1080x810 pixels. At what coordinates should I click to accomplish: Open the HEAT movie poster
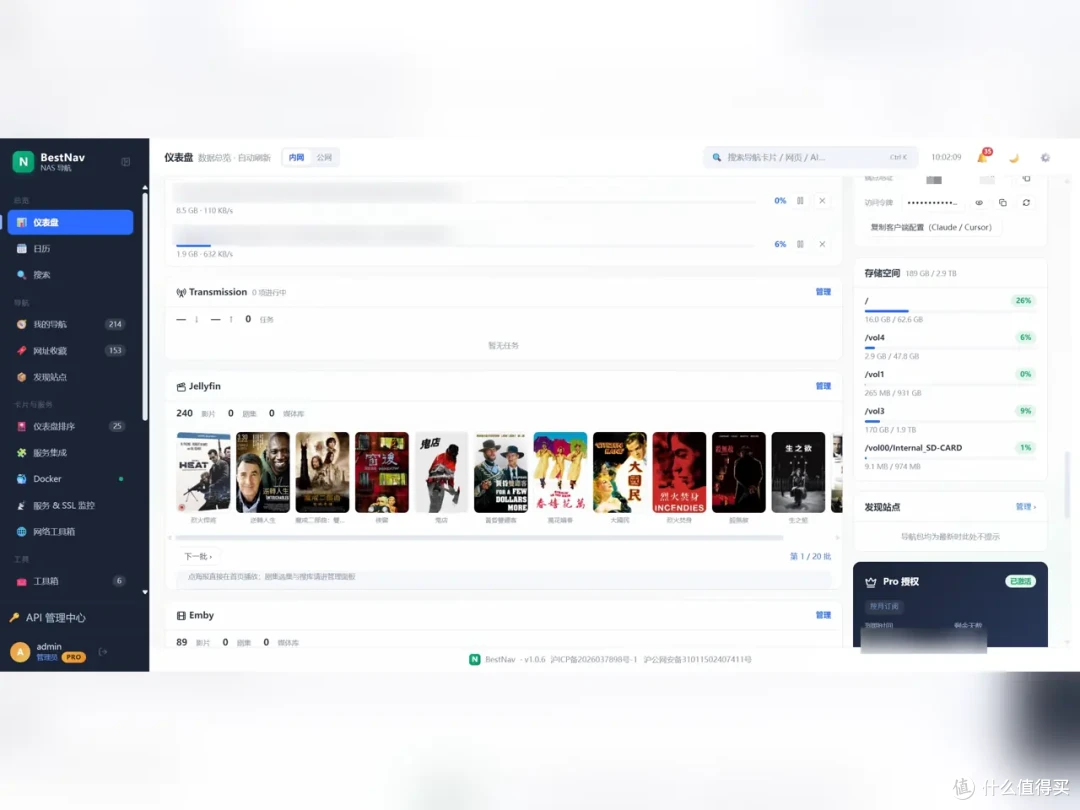203,472
